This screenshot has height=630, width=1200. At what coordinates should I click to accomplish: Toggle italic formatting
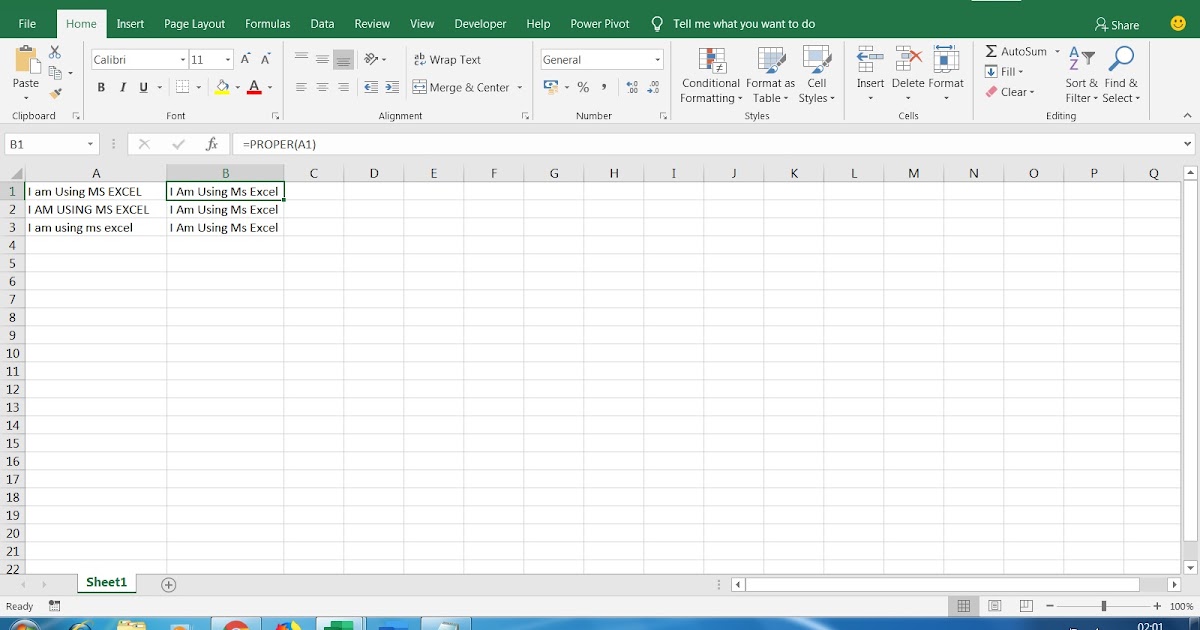pyautogui.click(x=122, y=87)
